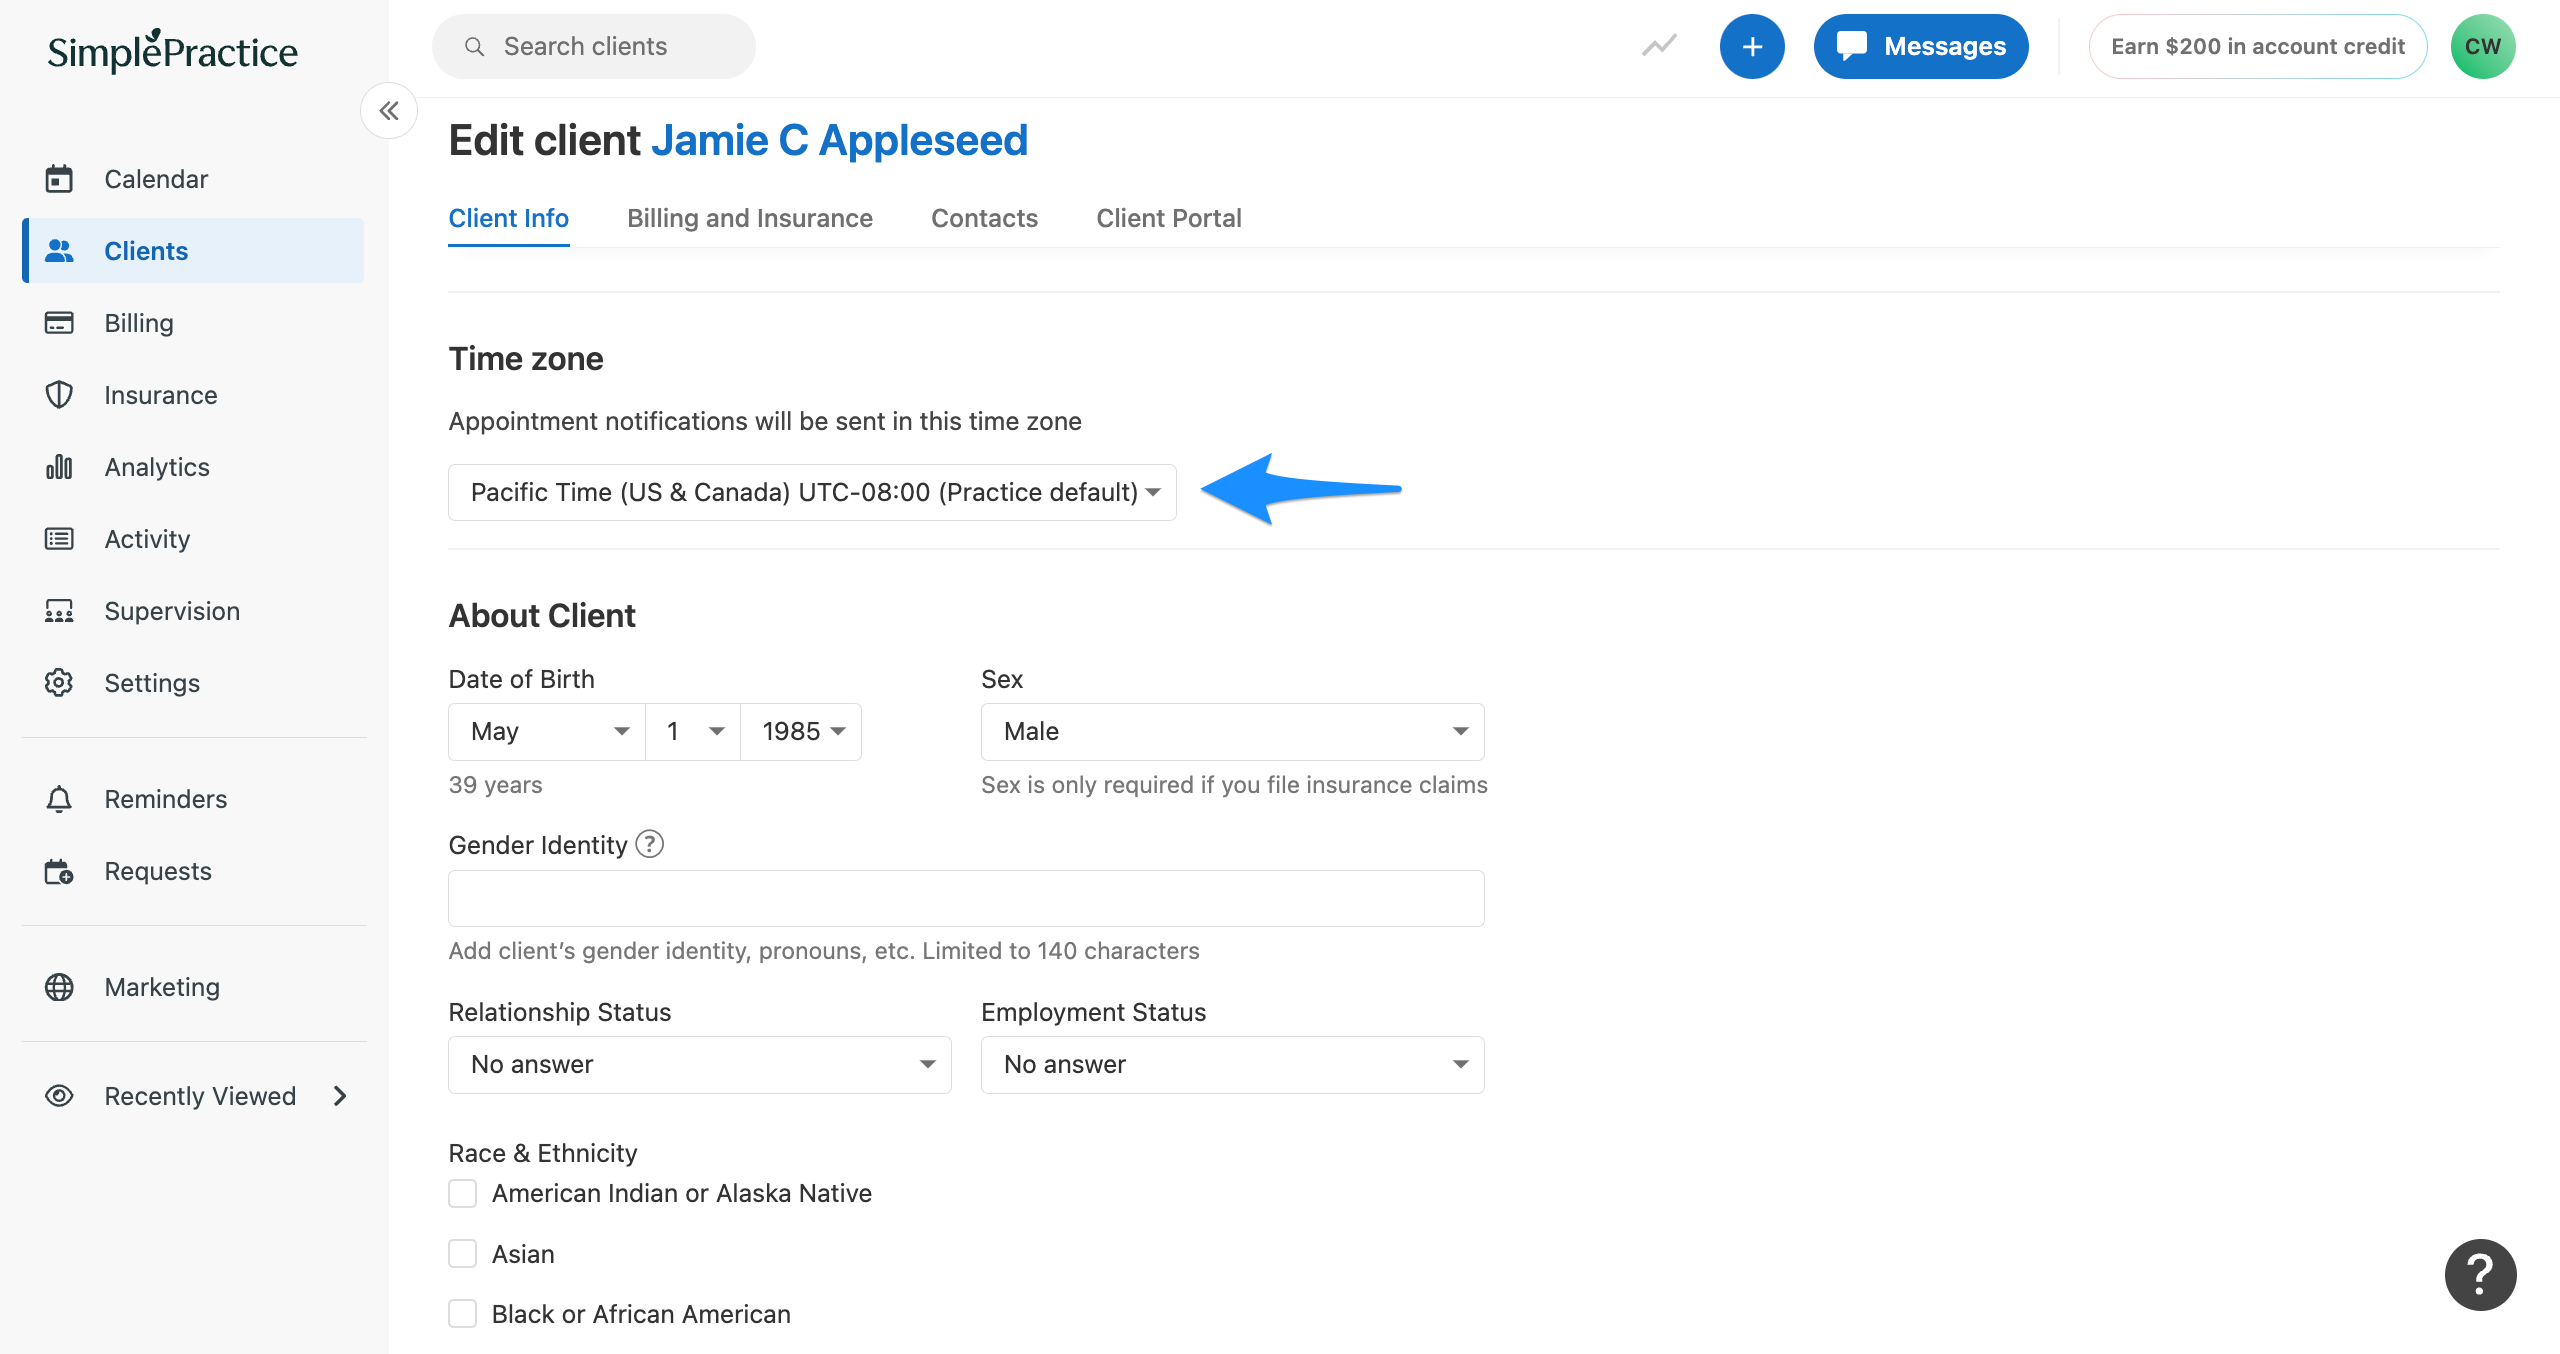Open the time zone dropdown

(x=812, y=492)
